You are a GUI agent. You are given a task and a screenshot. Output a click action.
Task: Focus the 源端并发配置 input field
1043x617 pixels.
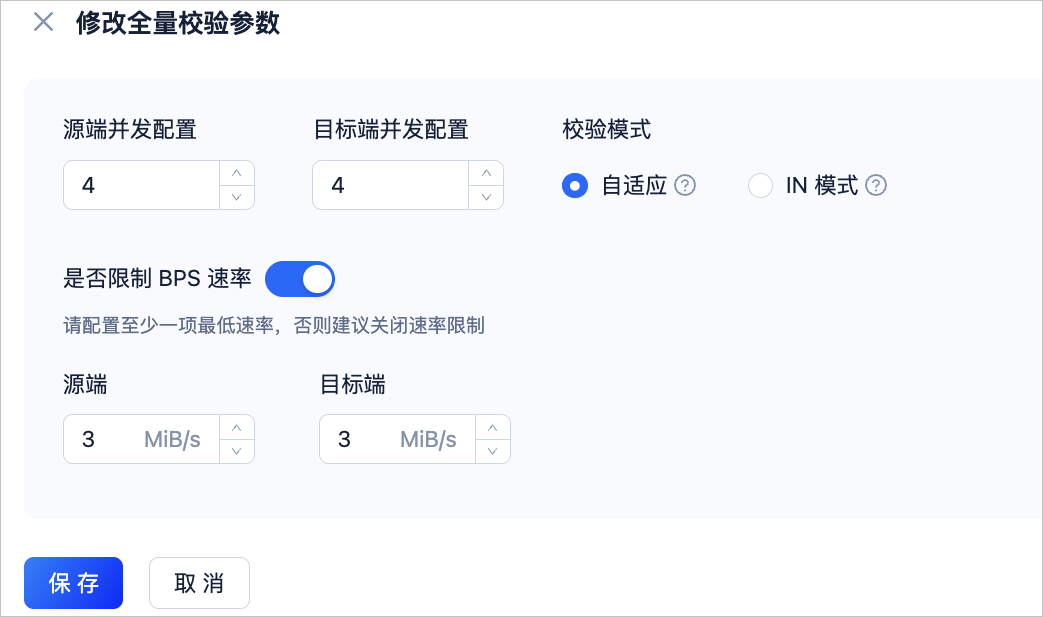[x=142, y=185]
